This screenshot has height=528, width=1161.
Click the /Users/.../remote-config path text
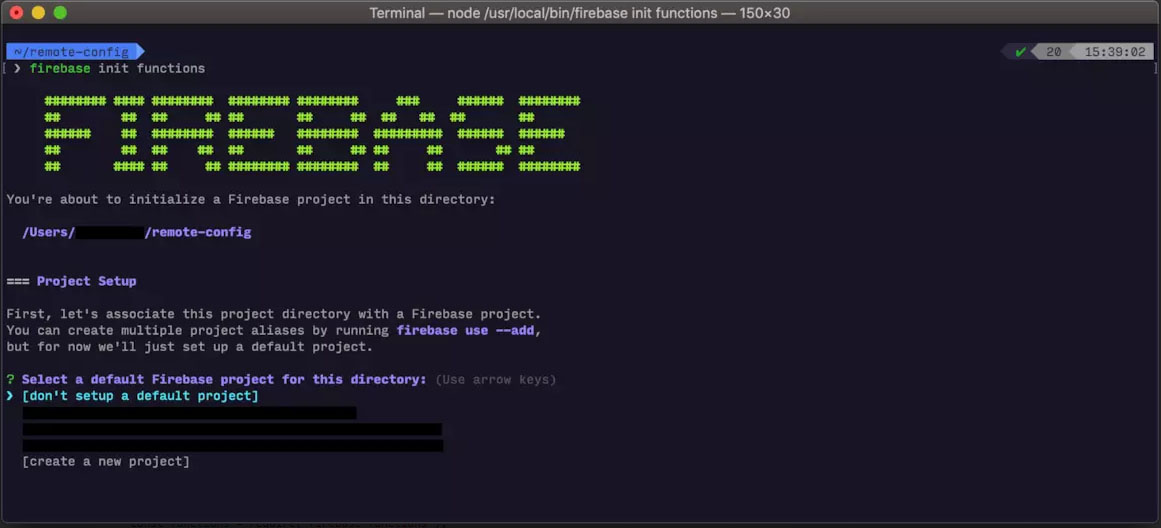tap(137, 233)
